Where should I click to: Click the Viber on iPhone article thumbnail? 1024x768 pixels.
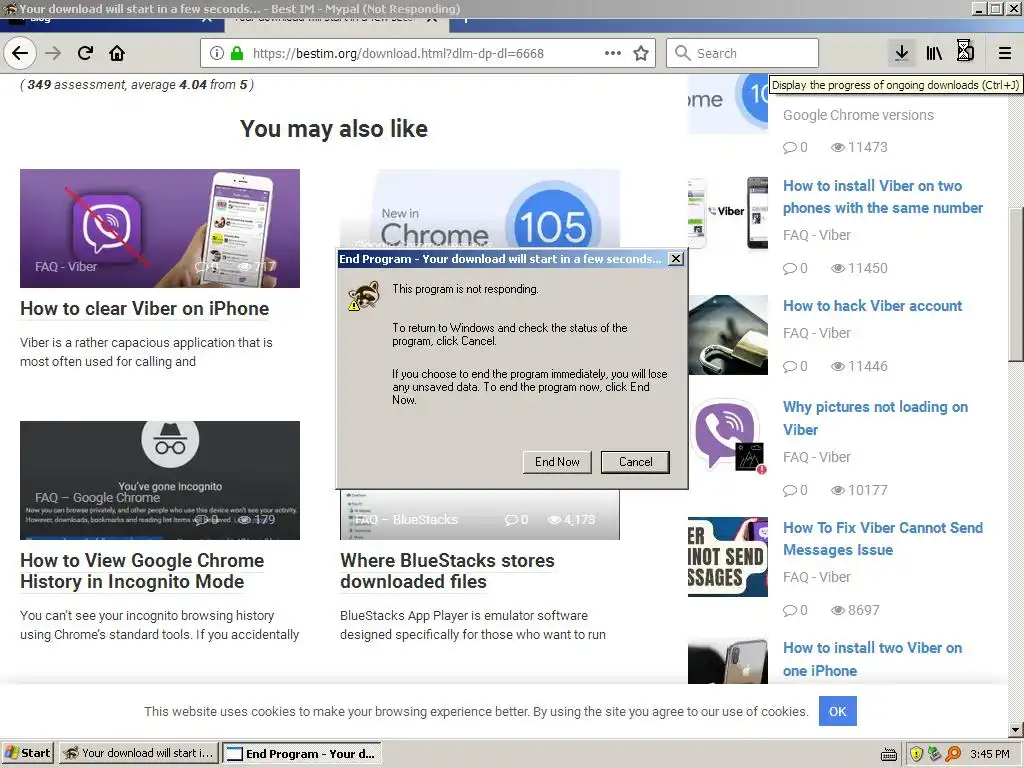click(160, 229)
